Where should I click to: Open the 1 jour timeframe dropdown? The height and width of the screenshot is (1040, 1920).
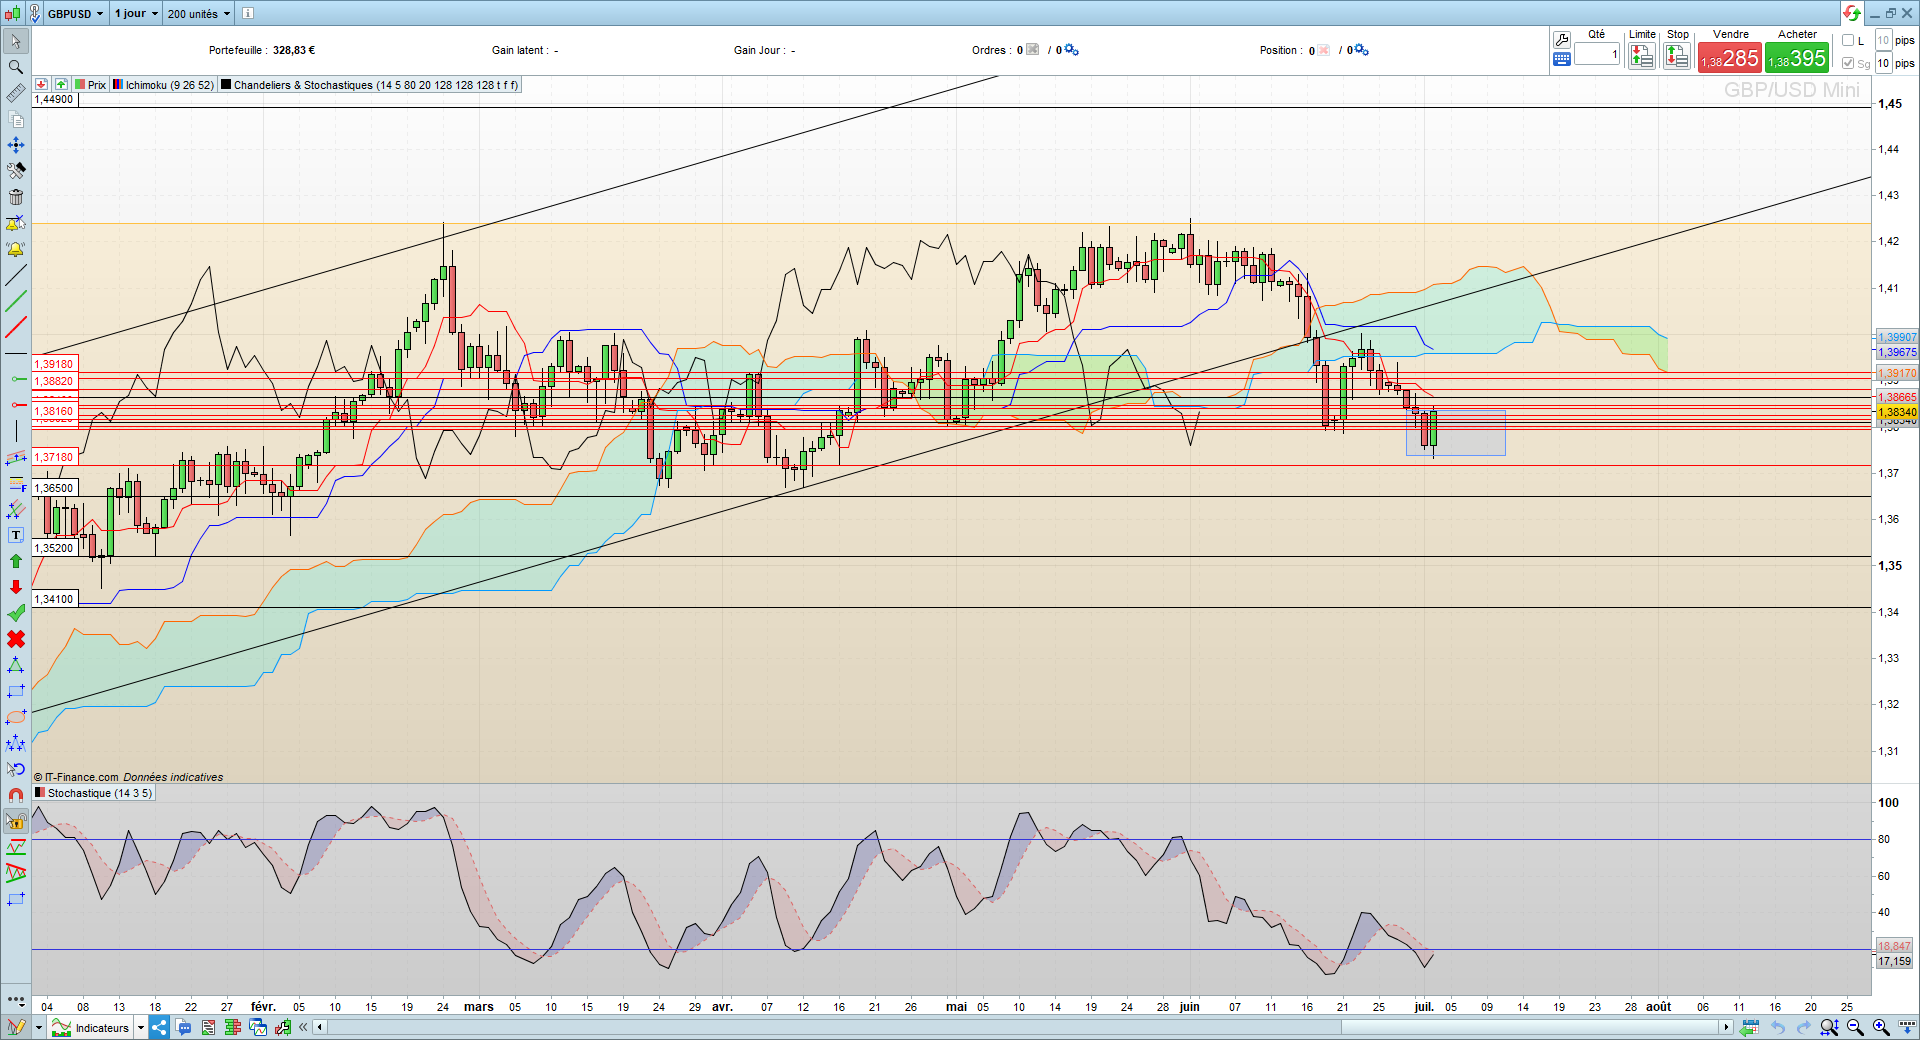point(135,13)
